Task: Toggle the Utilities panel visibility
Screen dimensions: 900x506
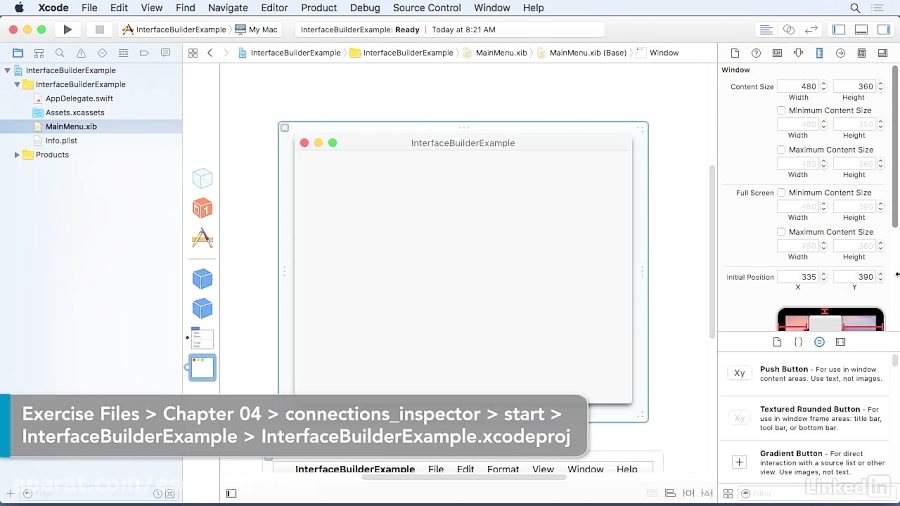Action: point(883,29)
